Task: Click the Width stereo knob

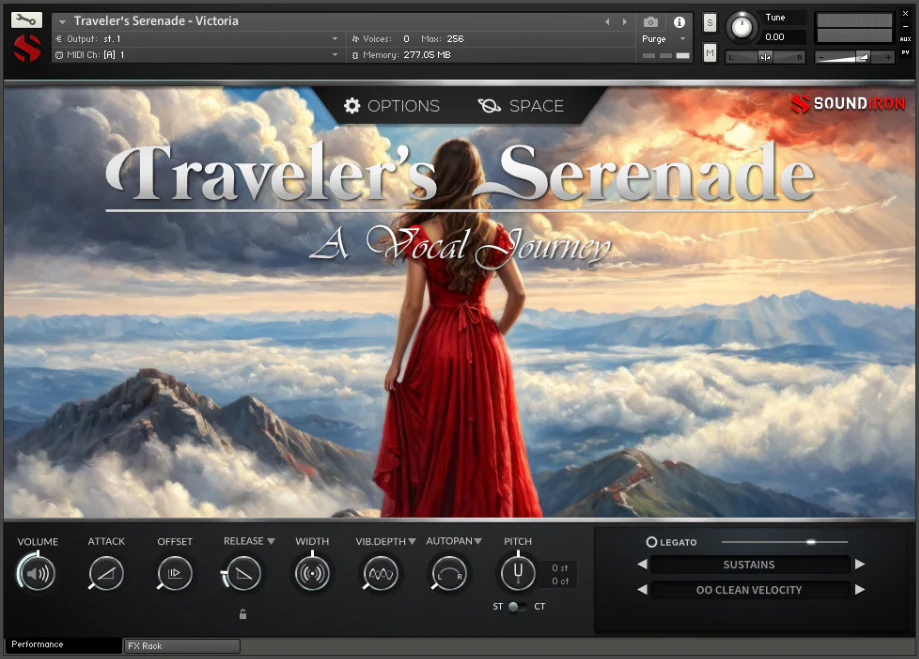Action: [x=312, y=572]
